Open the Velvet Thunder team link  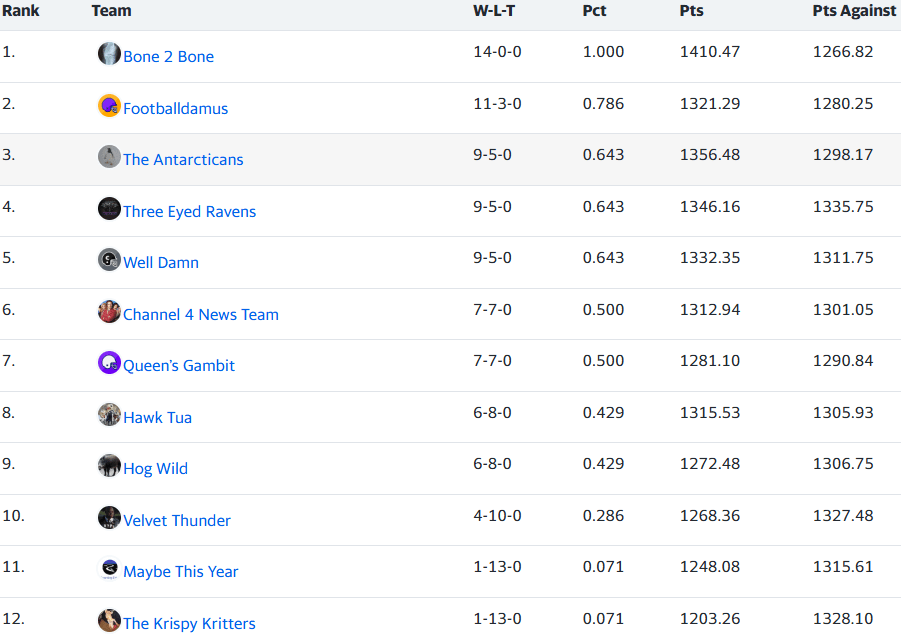pos(177,521)
